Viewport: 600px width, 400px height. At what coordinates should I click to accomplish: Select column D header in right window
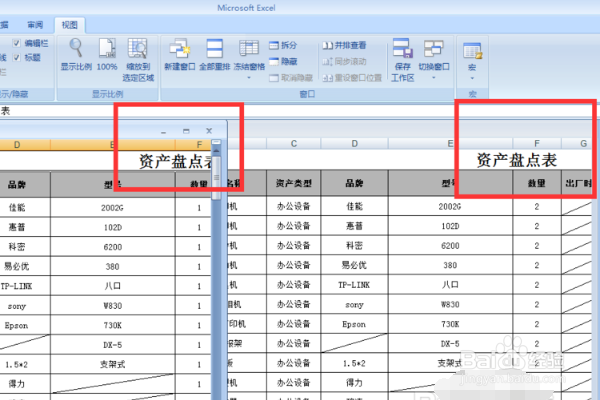(355, 144)
